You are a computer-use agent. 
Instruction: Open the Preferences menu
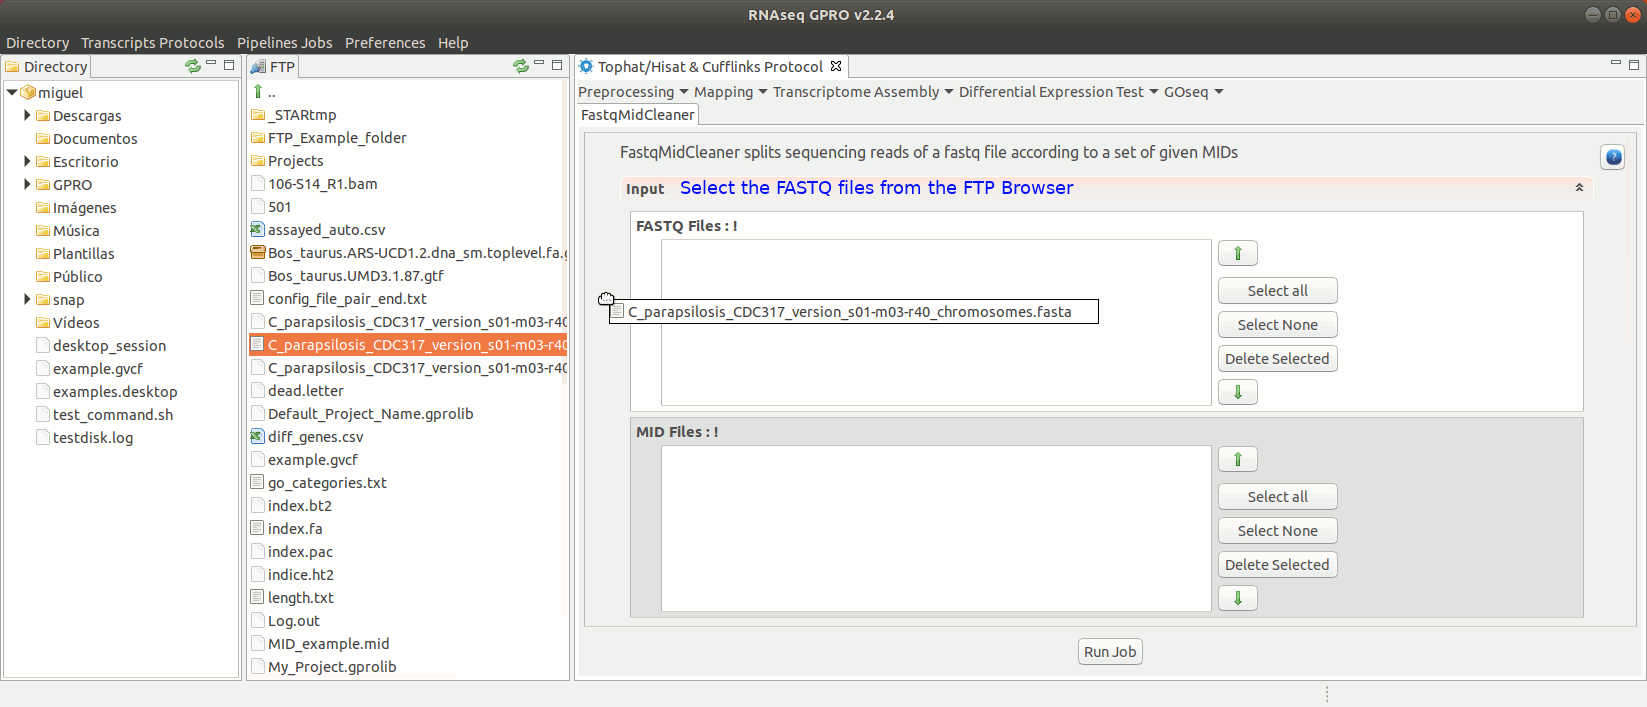point(385,43)
